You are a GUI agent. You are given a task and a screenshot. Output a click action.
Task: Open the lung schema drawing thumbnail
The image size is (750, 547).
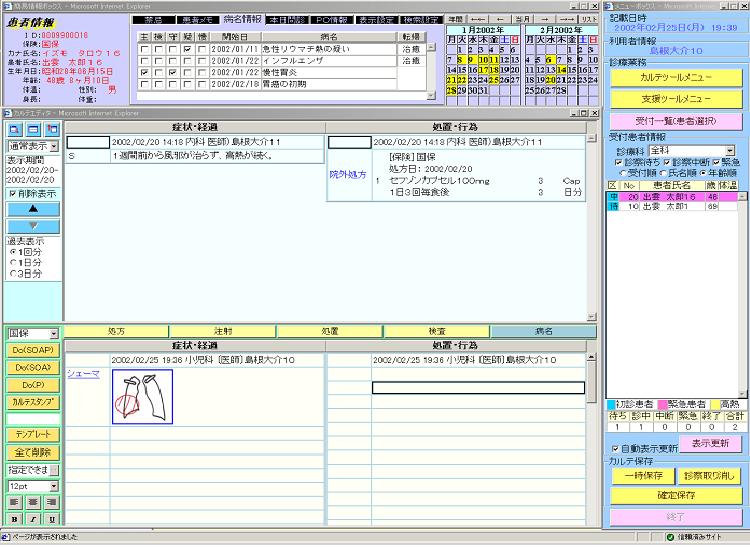pos(142,396)
